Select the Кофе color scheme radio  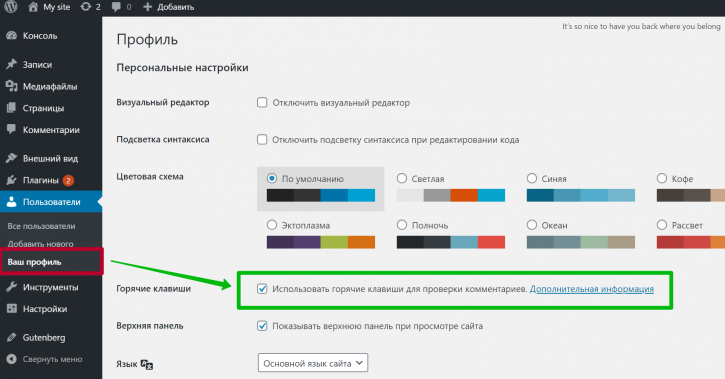662,178
